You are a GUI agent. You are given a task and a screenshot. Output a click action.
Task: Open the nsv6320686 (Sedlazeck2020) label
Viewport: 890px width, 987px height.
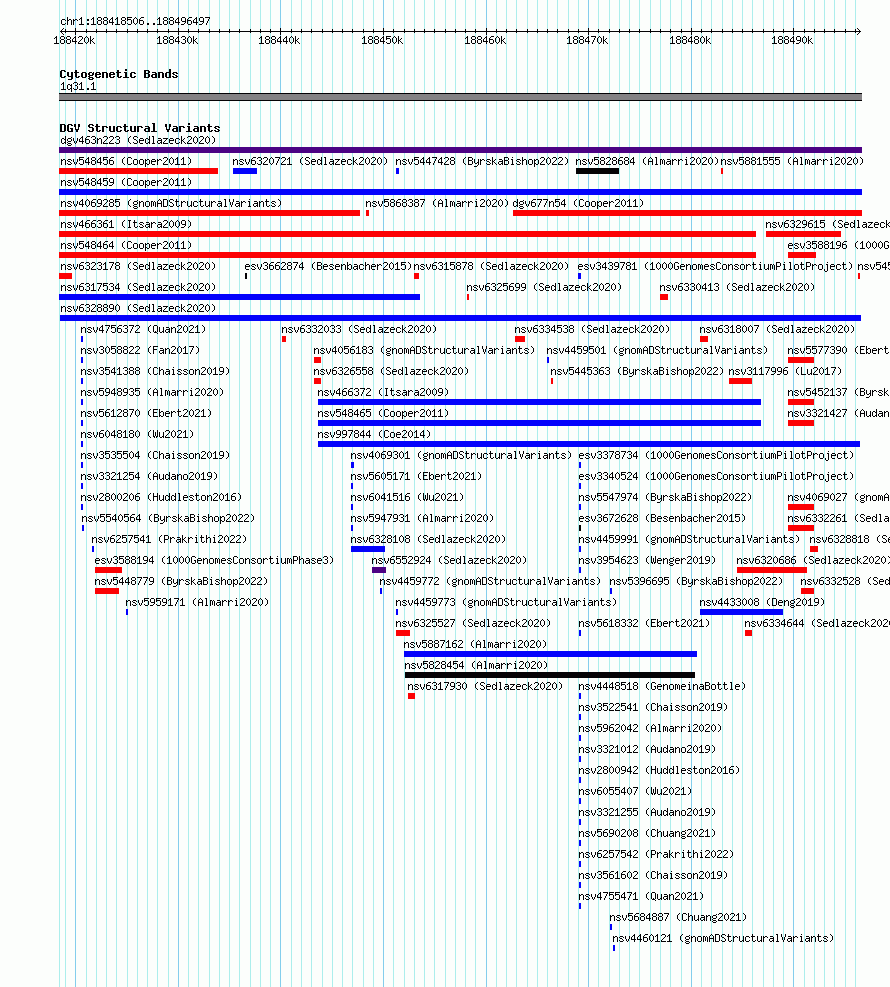(x=813, y=560)
